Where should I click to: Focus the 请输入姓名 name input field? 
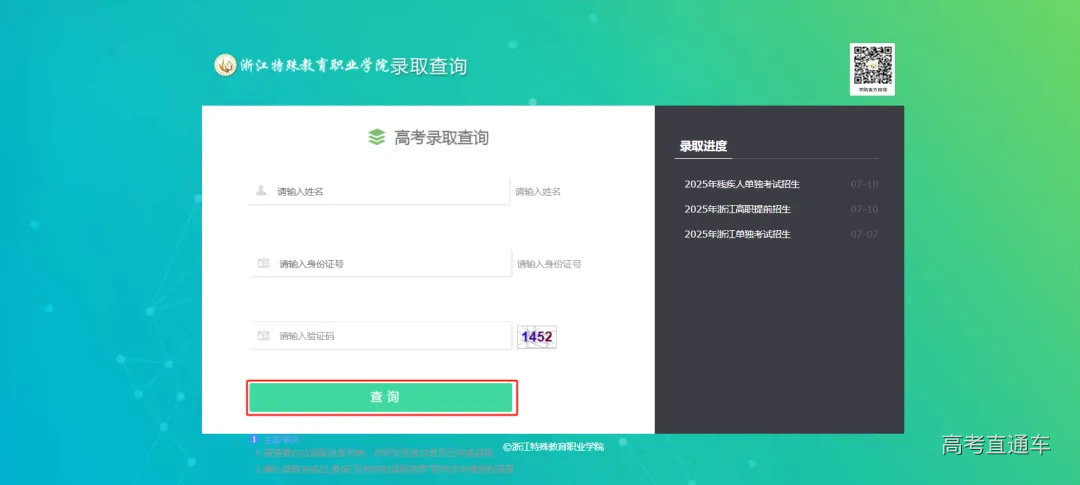[380, 191]
